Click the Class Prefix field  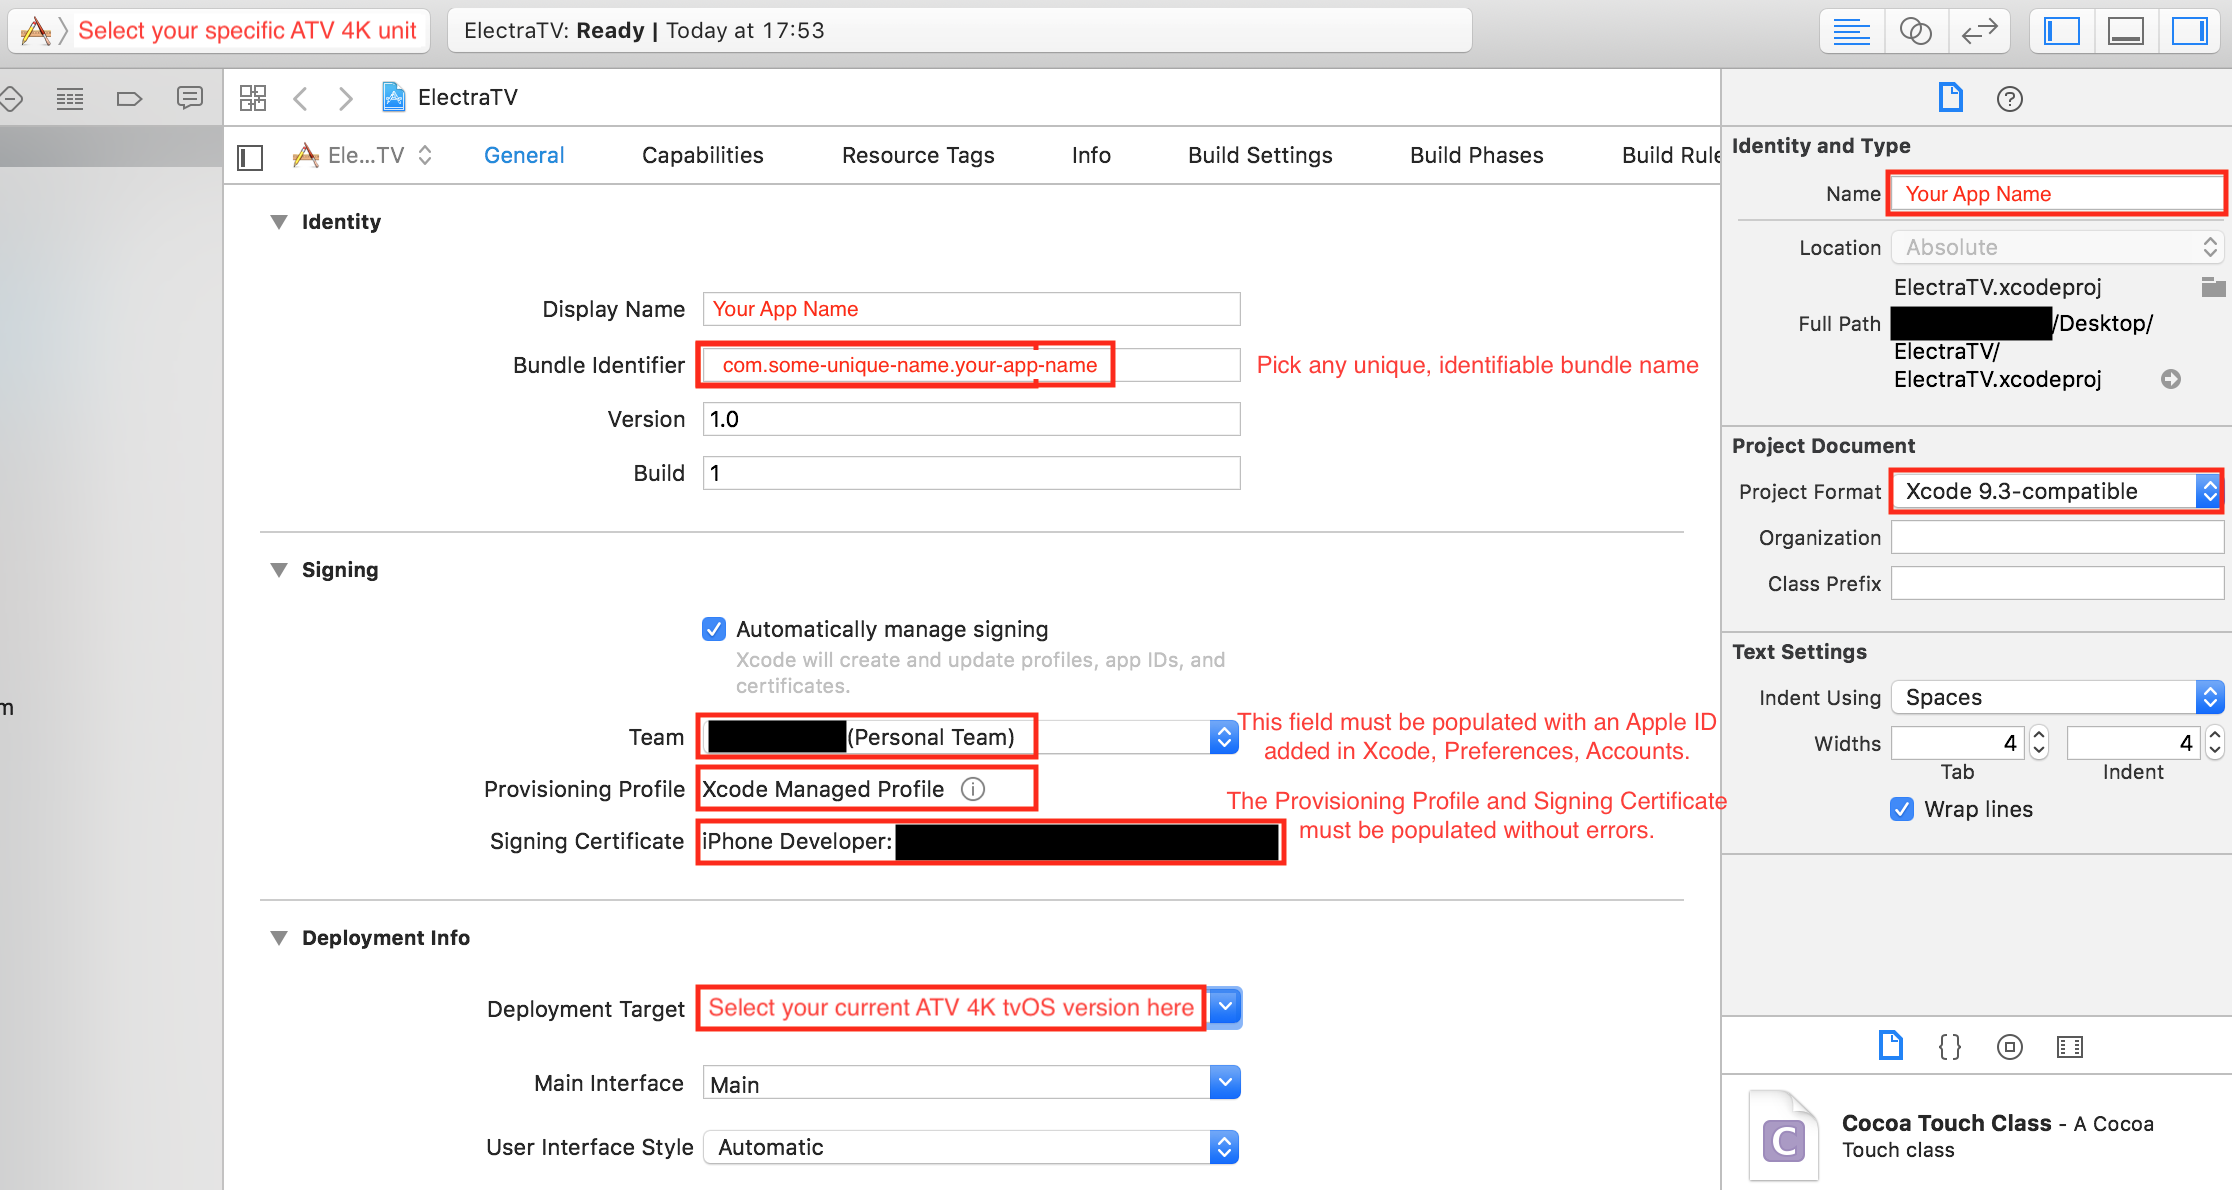(x=2057, y=583)
